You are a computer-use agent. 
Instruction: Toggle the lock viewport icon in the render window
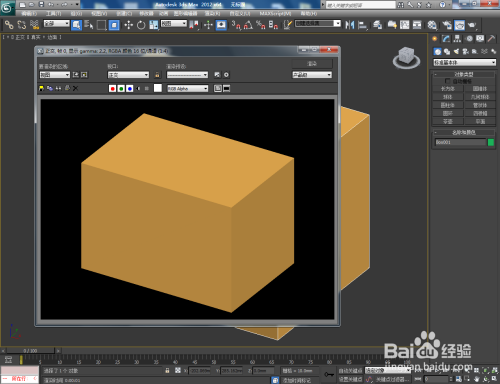[157, 75]
